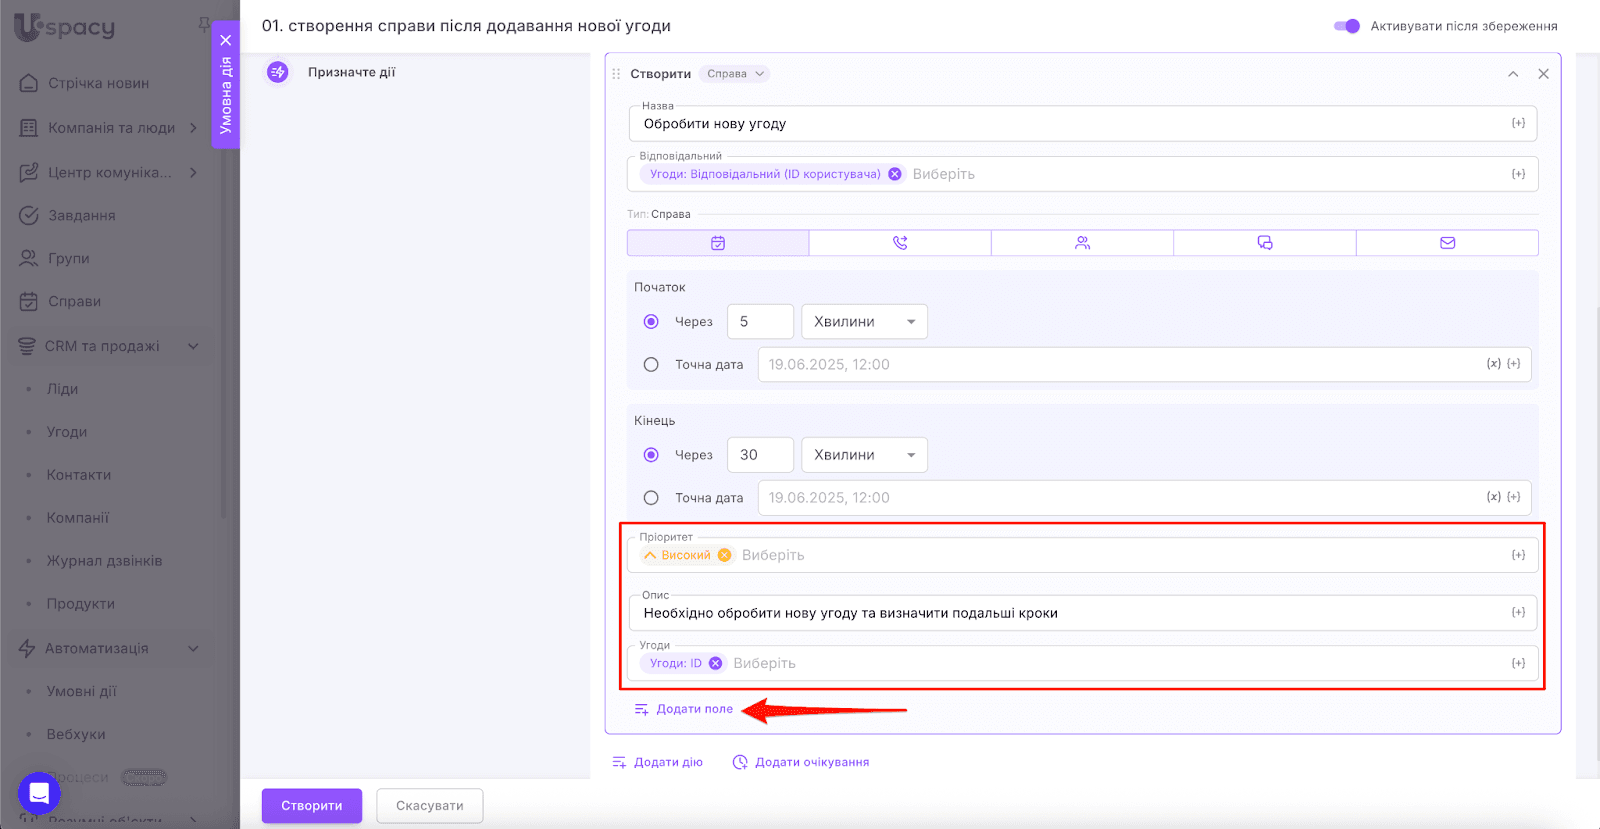The height and width of the screenshot is (829, 1600).
Task: Open 'Угоди' in the CRM submenu
Action: tap(67, 432)
